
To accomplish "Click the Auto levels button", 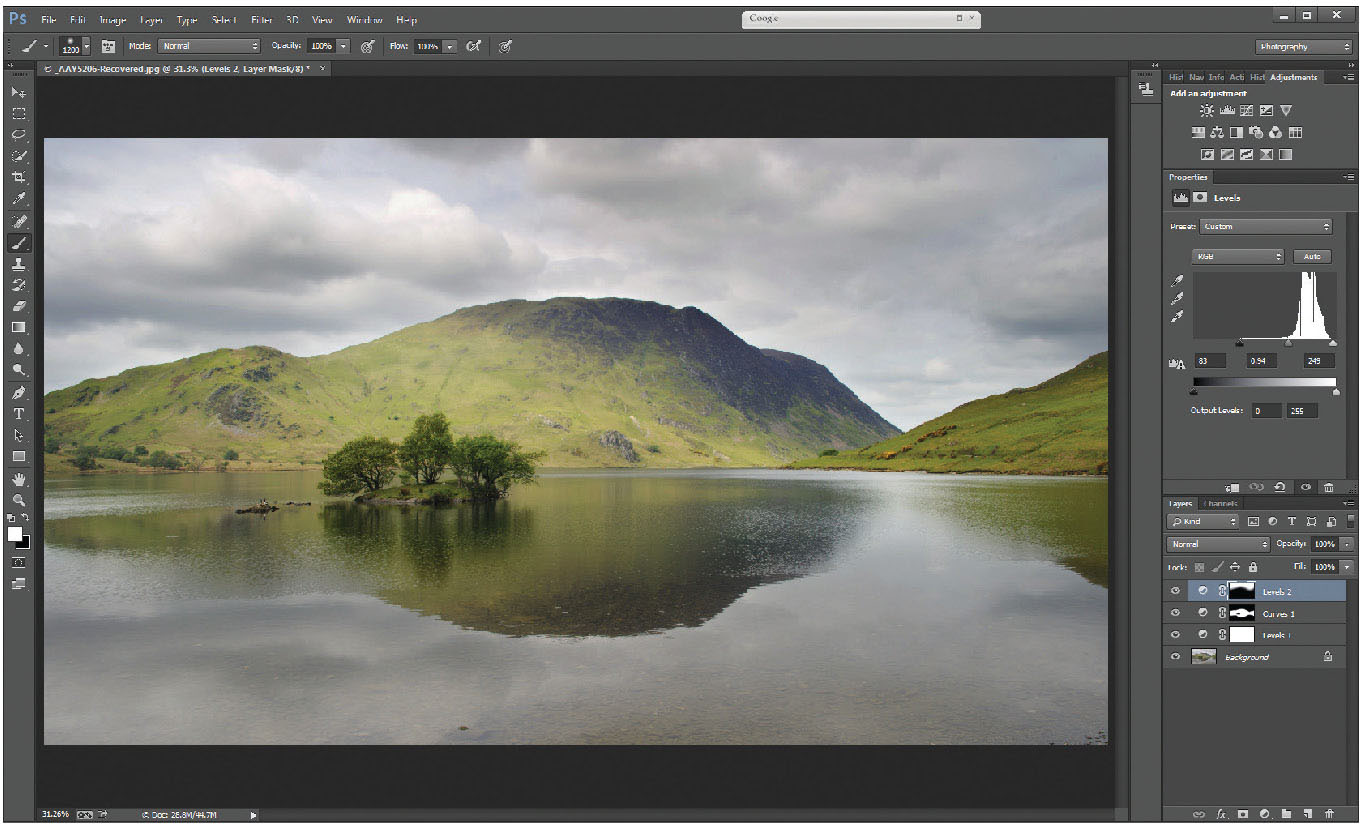I will click(x=1312, y=256).
